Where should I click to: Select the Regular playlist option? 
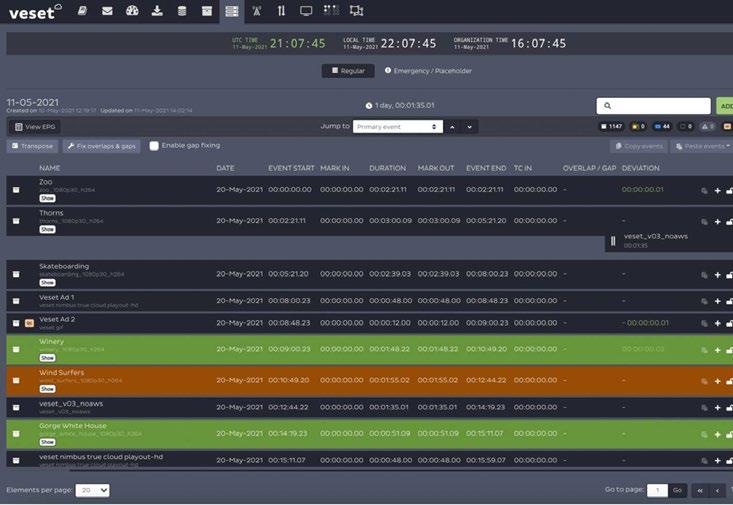coord(348,71)
